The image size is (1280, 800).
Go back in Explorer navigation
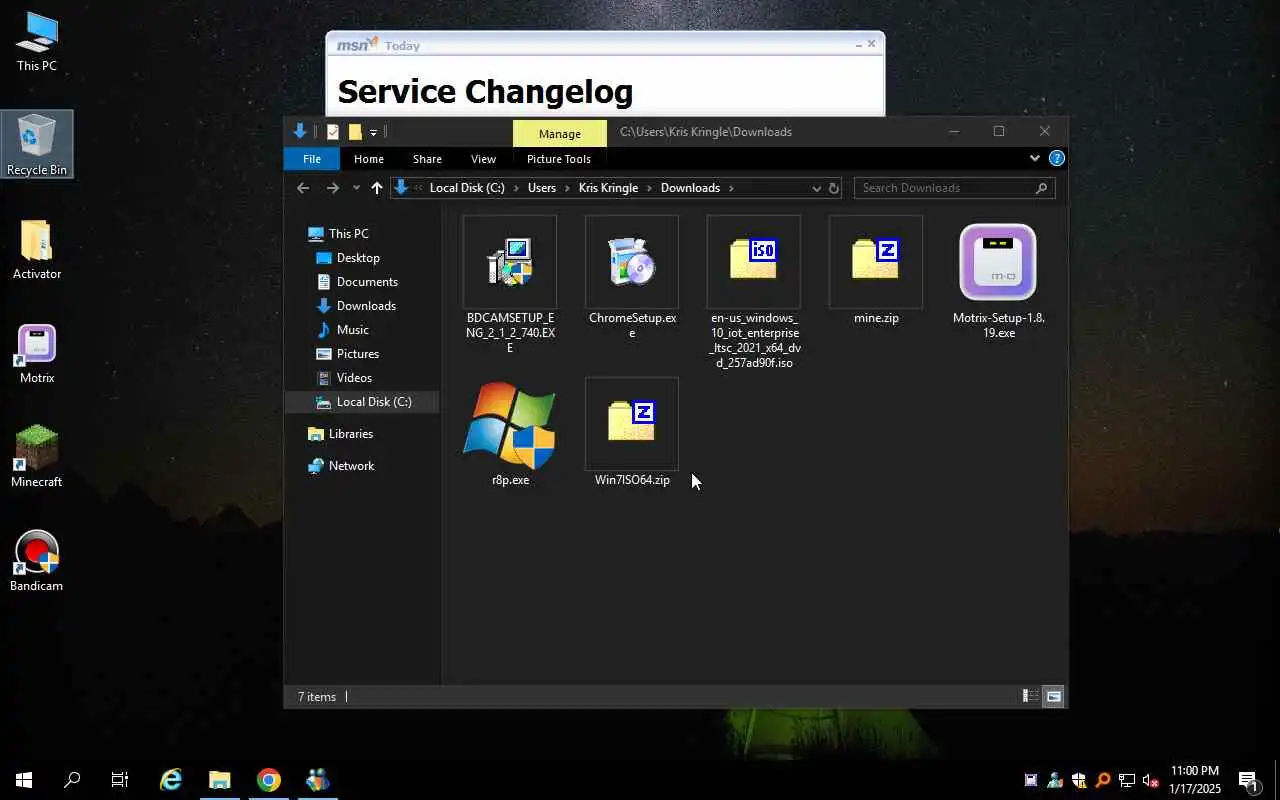(x=303, y=188)
